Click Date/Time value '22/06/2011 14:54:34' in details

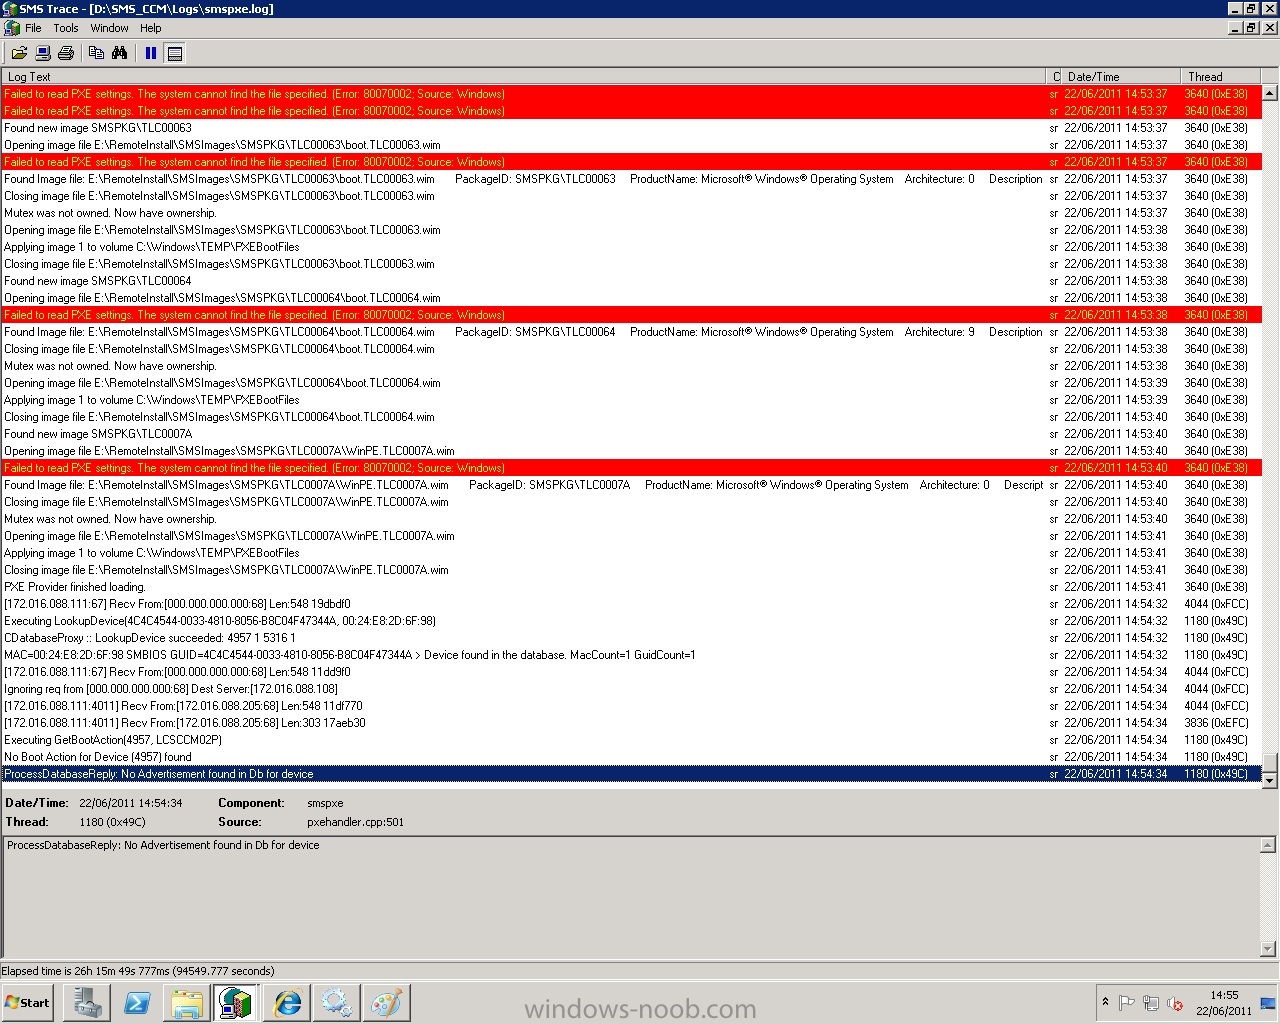pos(131,803)
